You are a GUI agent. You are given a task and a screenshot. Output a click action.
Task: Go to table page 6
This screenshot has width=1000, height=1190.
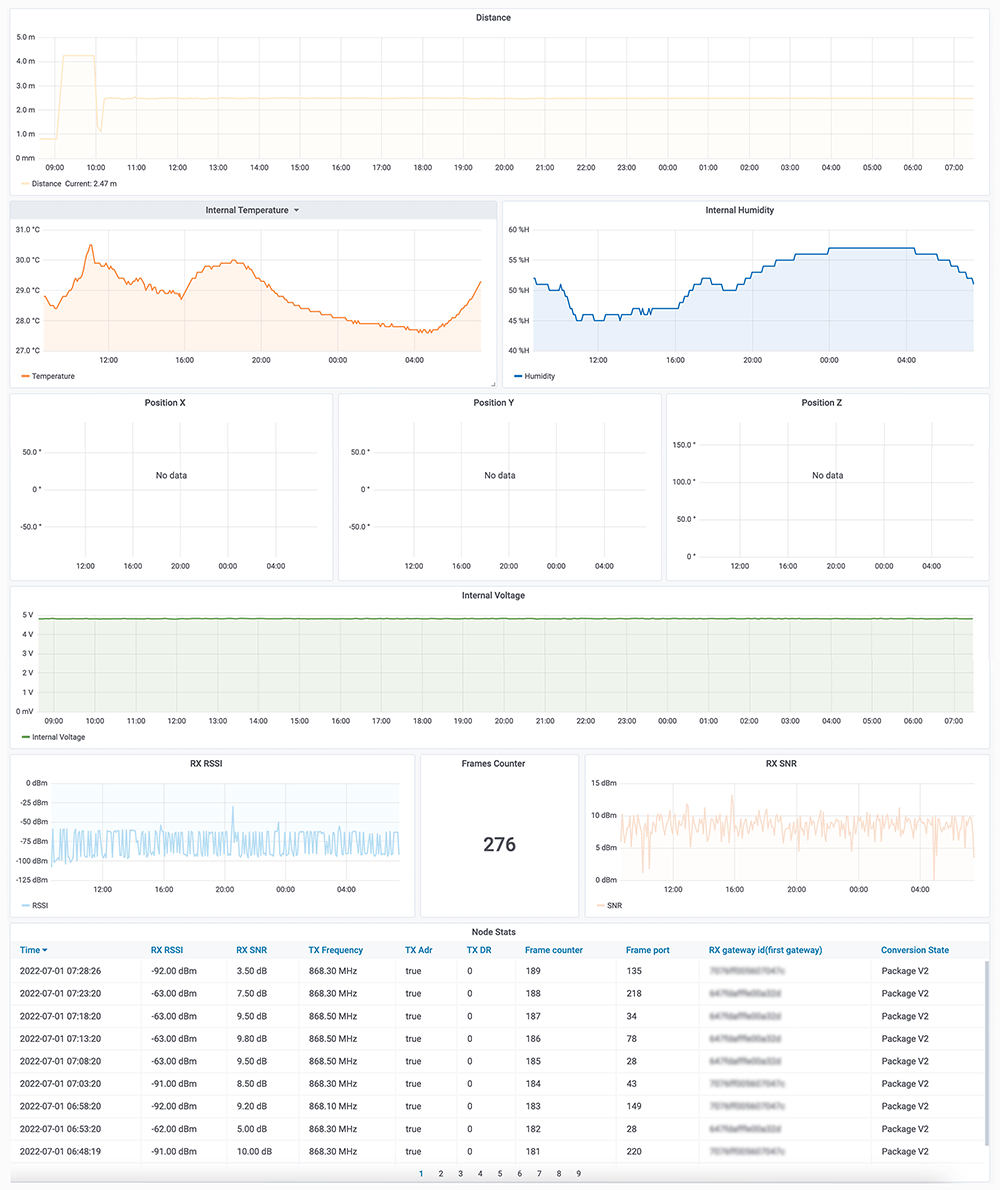(x=520, y=1174)
